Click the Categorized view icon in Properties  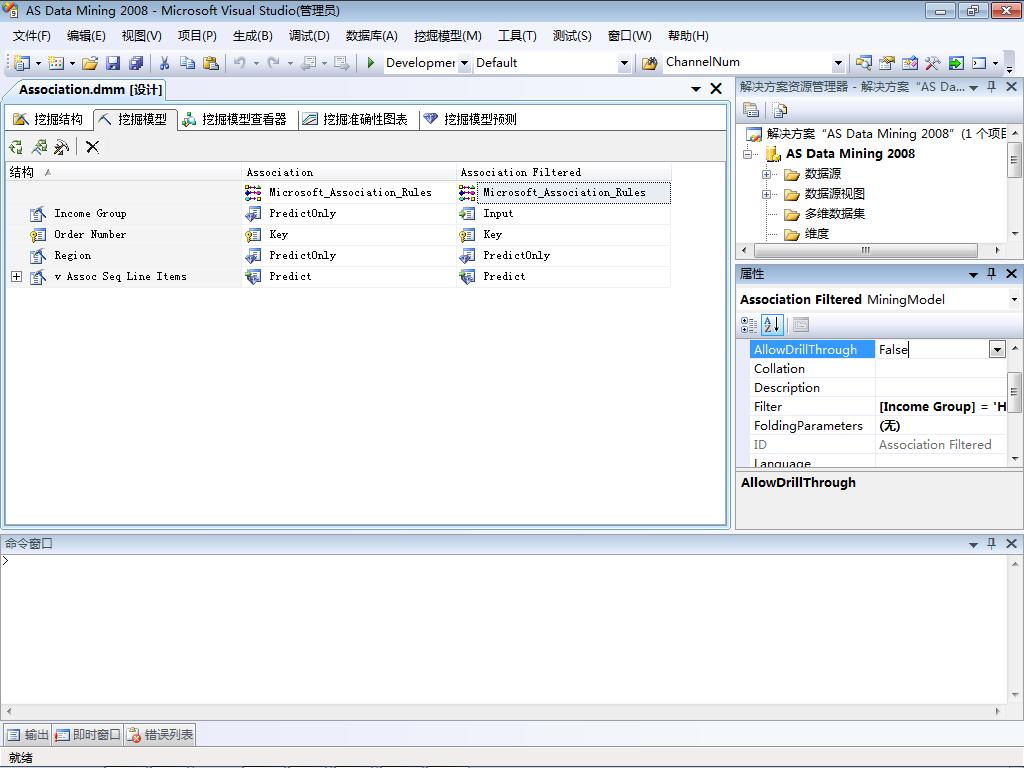(x=749, y=325)
